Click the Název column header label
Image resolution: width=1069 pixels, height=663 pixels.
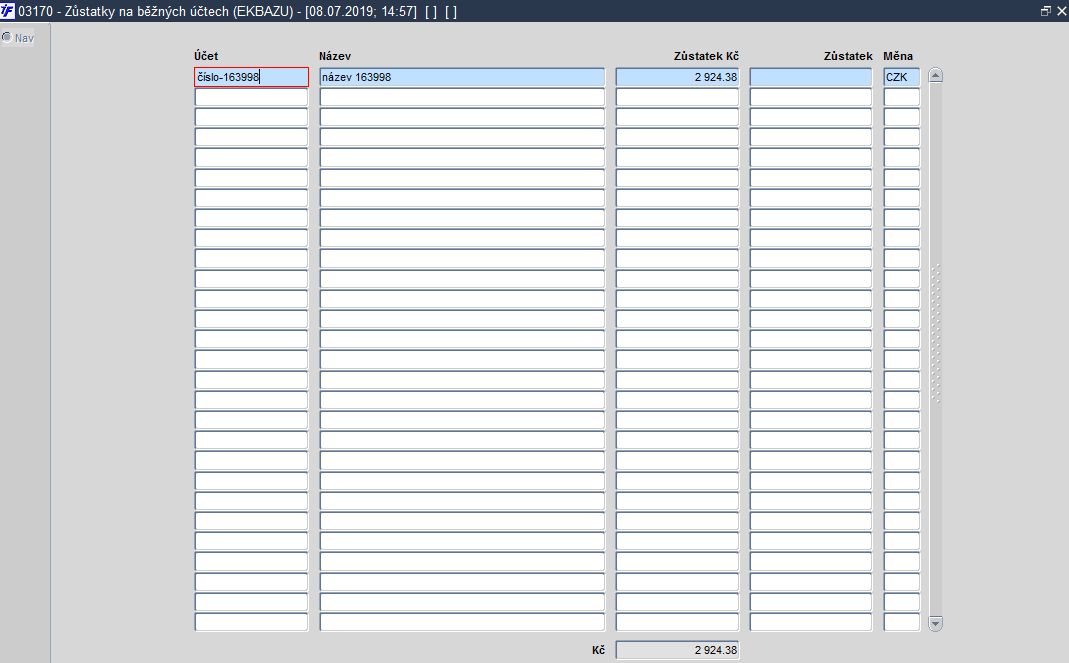(x=335, y=56)
